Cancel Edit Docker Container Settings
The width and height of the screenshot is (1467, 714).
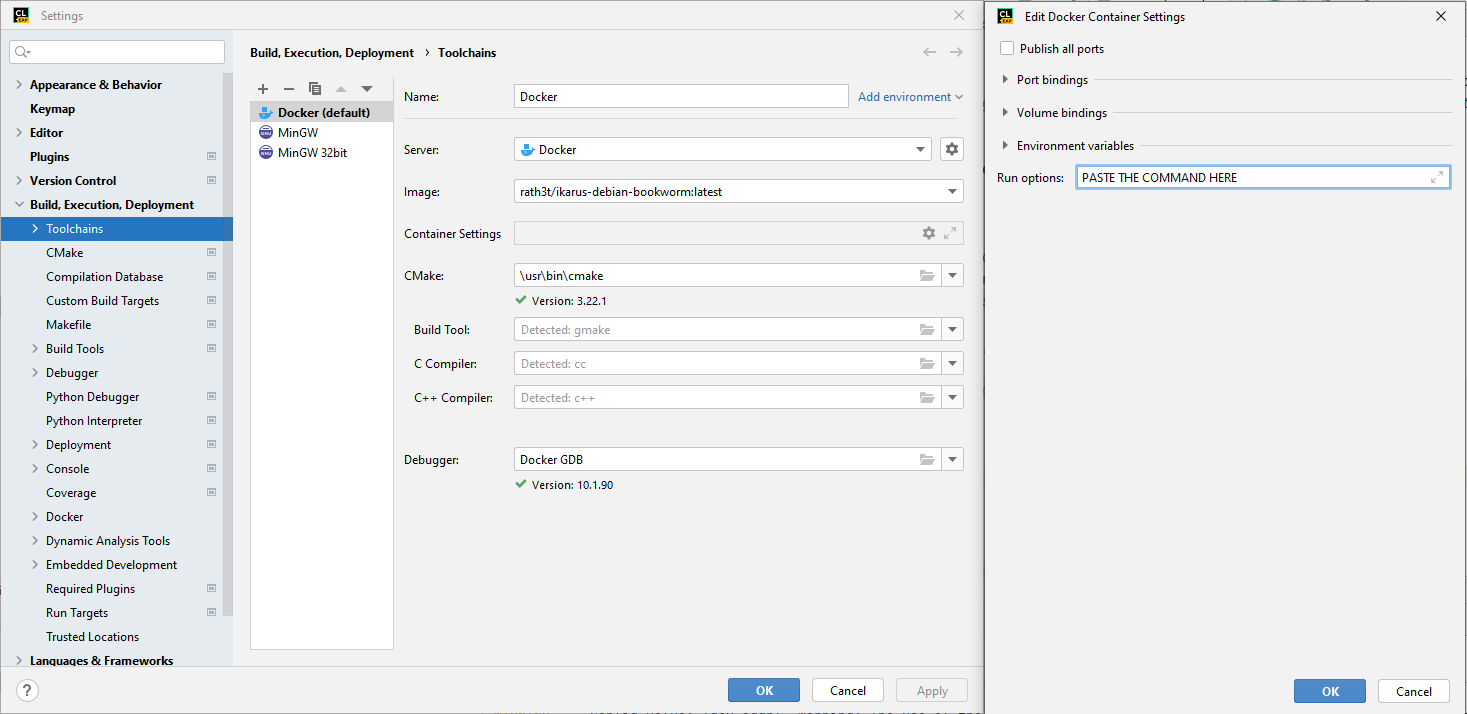pos(1414,691)
